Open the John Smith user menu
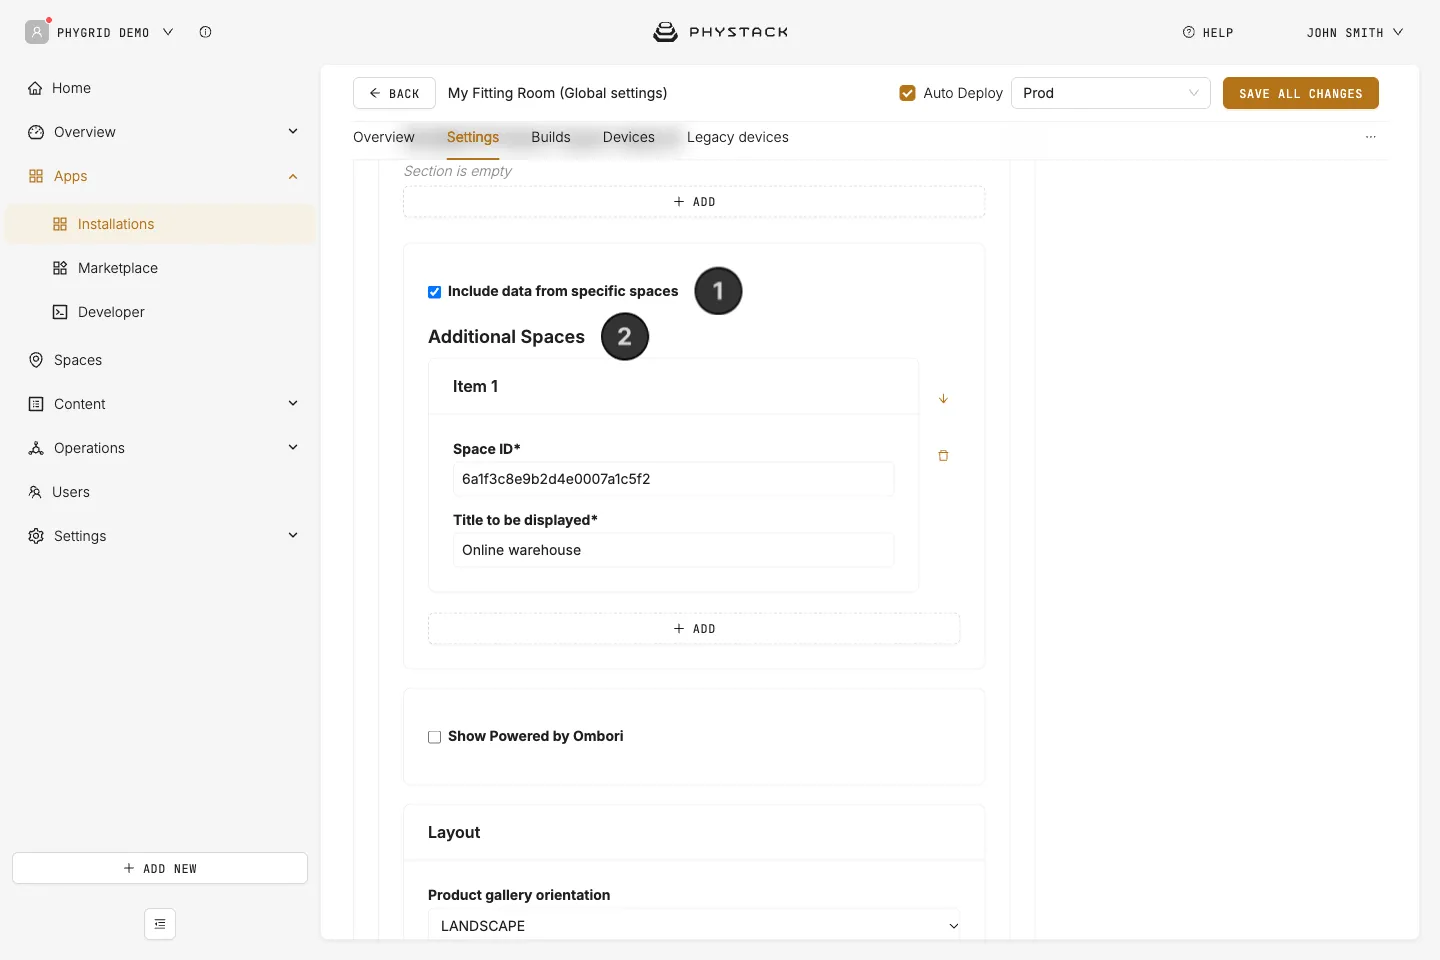This screenshot has height=960, width=1440. pyautogui.click(x=1354, y=32)
